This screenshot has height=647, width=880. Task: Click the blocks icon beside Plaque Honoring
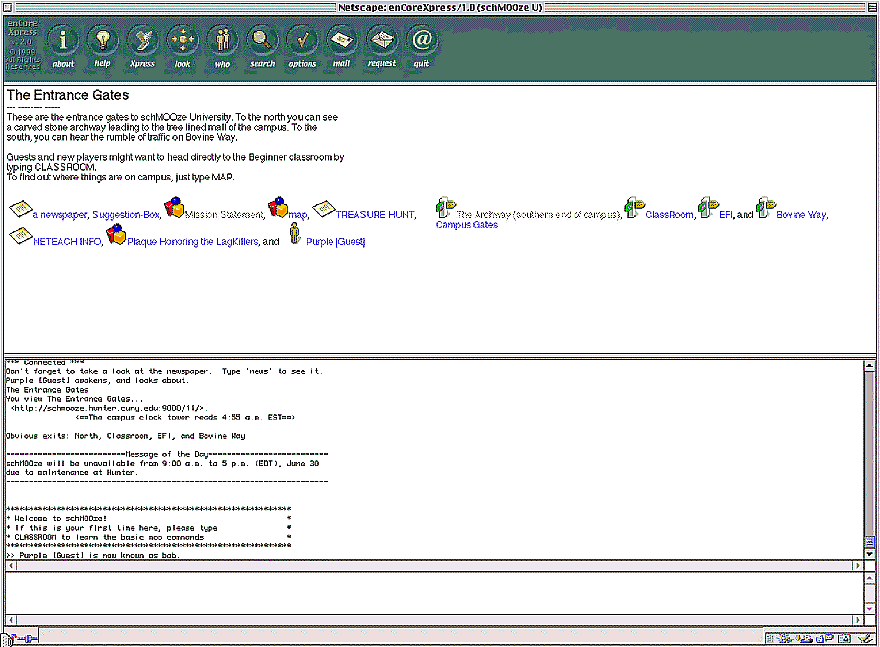pyautogui.click(x=116, y=234)
